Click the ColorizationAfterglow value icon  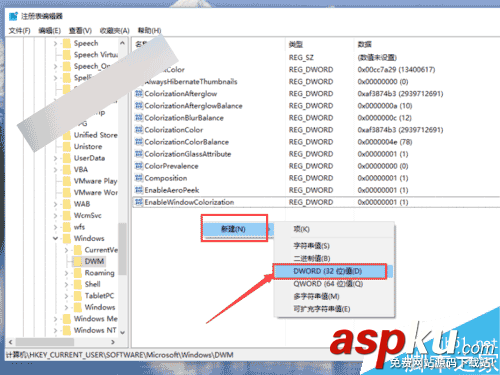tap(139, 93)
